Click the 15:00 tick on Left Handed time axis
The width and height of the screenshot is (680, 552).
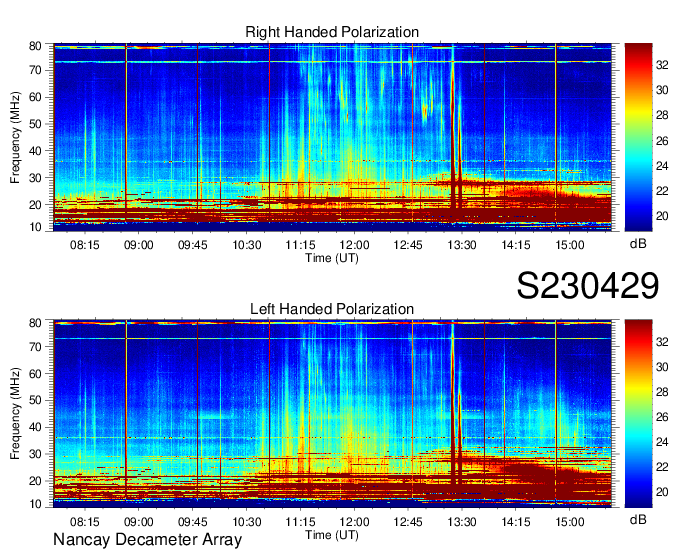pyautogui.click(x=570, y=522)
